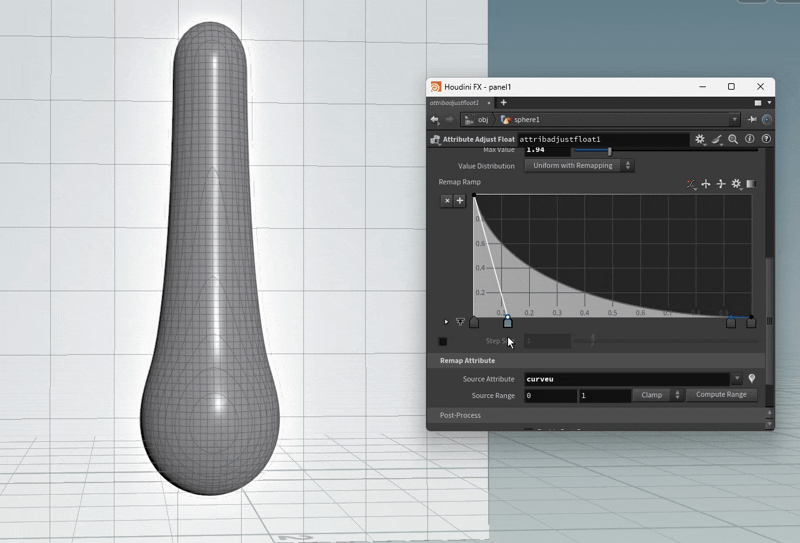Click the ramp fit handles icon
Viewport: 800px width, 543px height.
click(x=460, y=322)
